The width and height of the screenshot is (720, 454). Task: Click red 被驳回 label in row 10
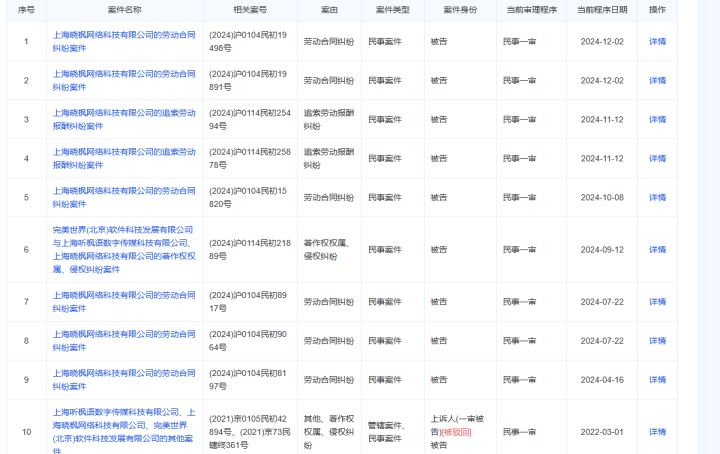[x=456, y=432]
